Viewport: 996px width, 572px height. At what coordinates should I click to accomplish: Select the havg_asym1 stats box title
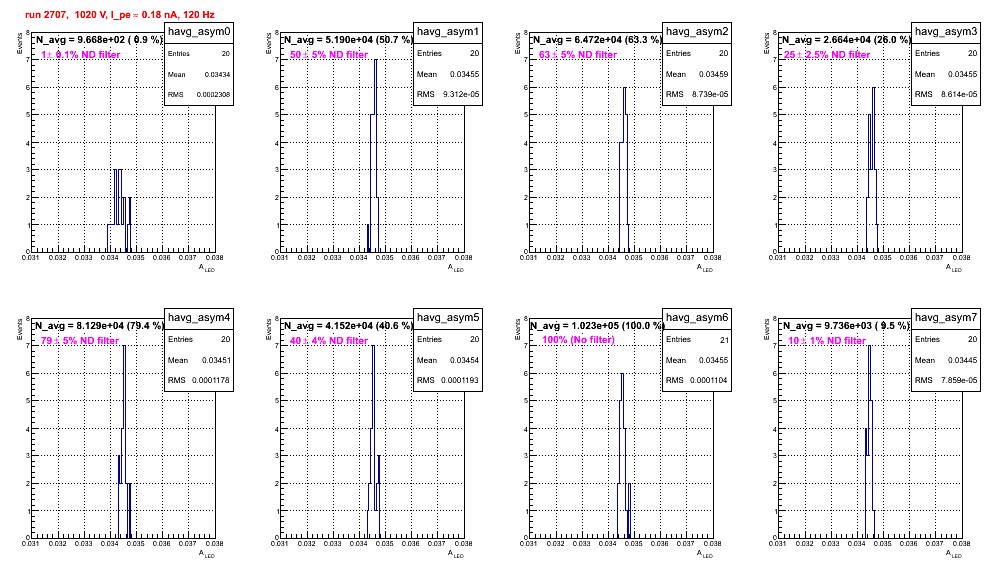(448, 31)
